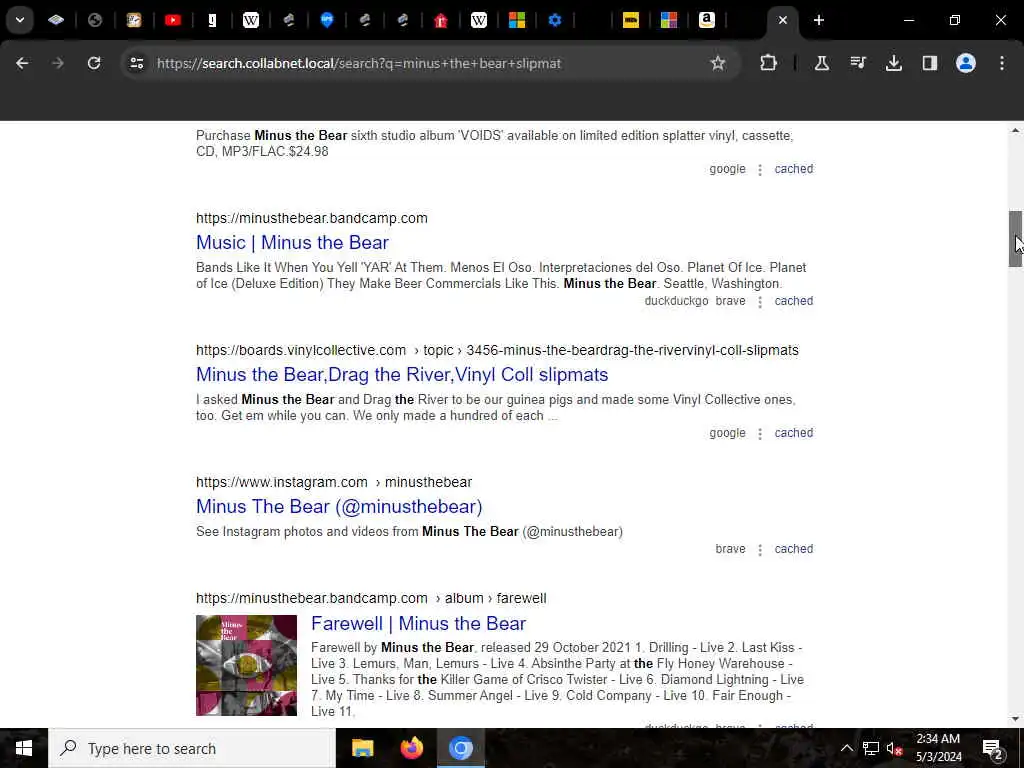Toggle the side panel icon

(930, 63)
